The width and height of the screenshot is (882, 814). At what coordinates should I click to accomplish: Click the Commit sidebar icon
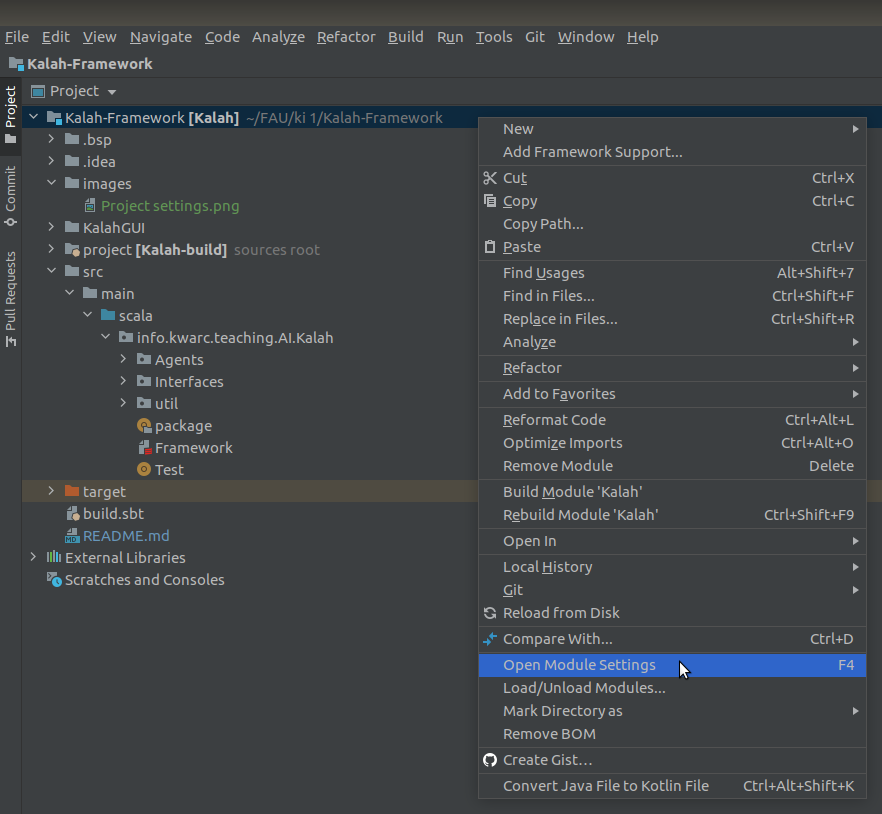tap(10, 222)
